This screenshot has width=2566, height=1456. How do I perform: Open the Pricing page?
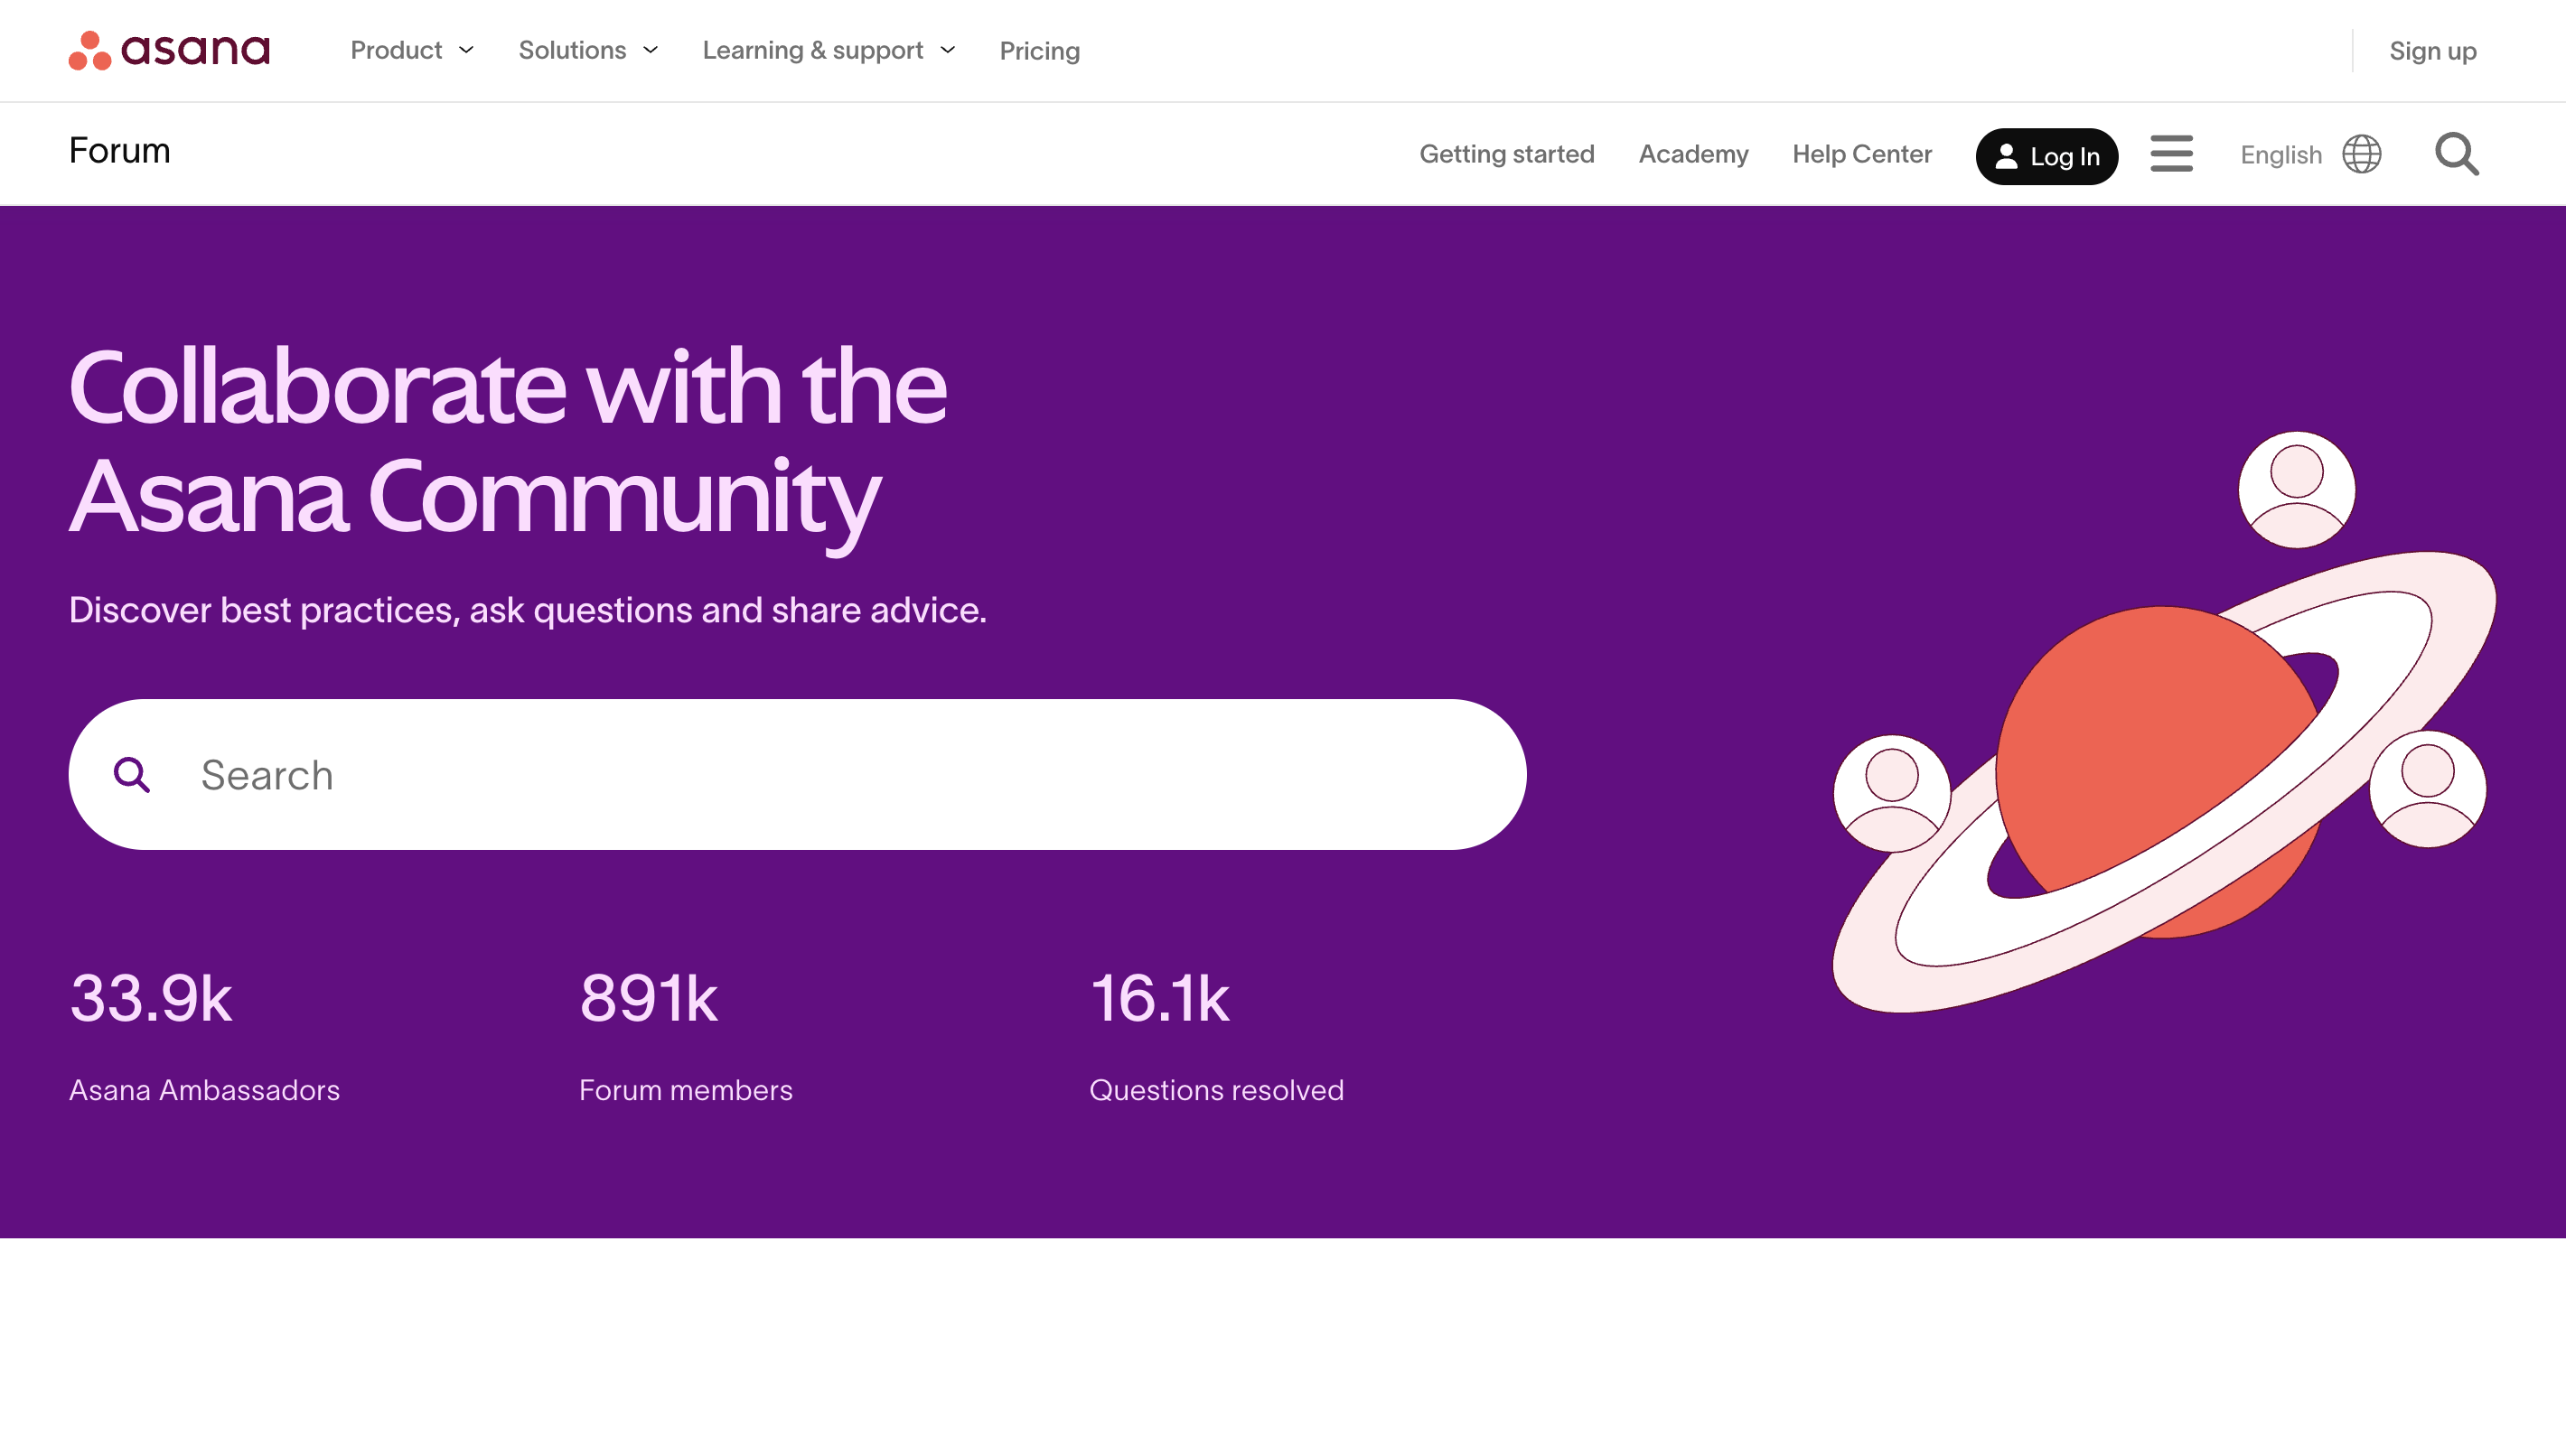pyautogui.click(x=1039, y=50)
